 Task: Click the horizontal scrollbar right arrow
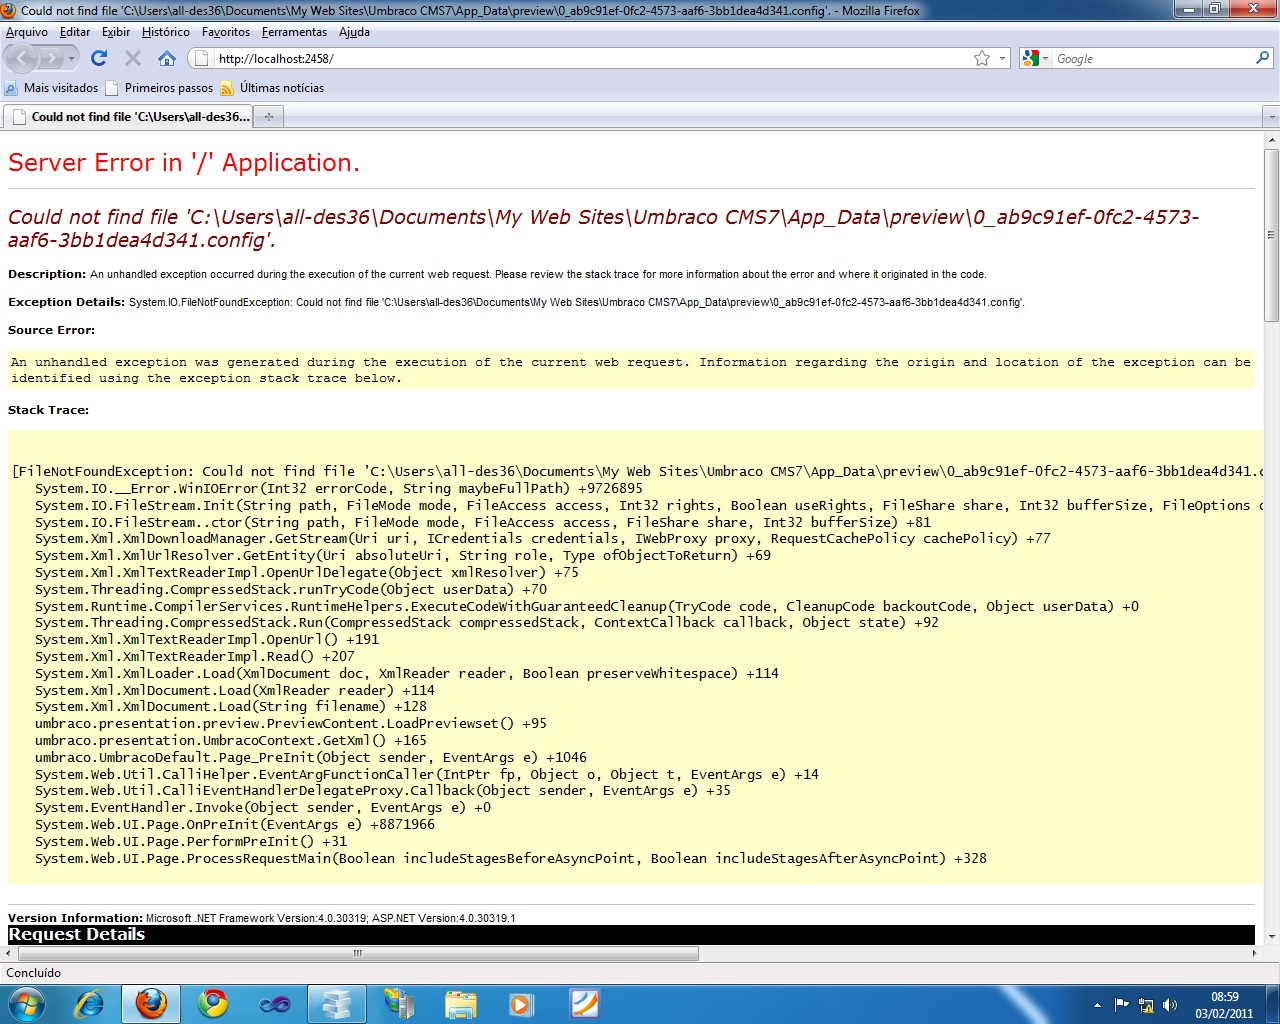[x=1255, y=953]
